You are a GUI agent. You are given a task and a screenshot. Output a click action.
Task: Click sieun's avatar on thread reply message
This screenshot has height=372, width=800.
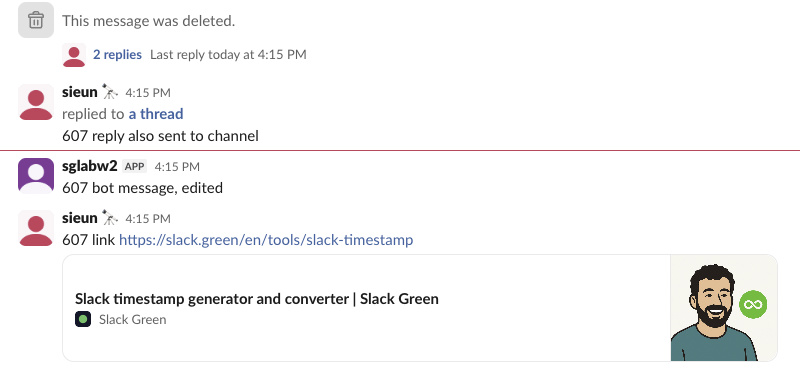[36, 102]
